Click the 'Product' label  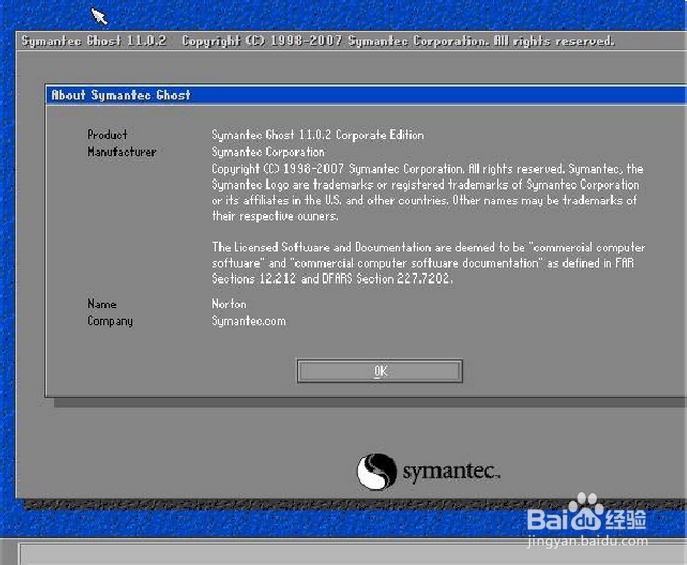(x=107, y=134)
